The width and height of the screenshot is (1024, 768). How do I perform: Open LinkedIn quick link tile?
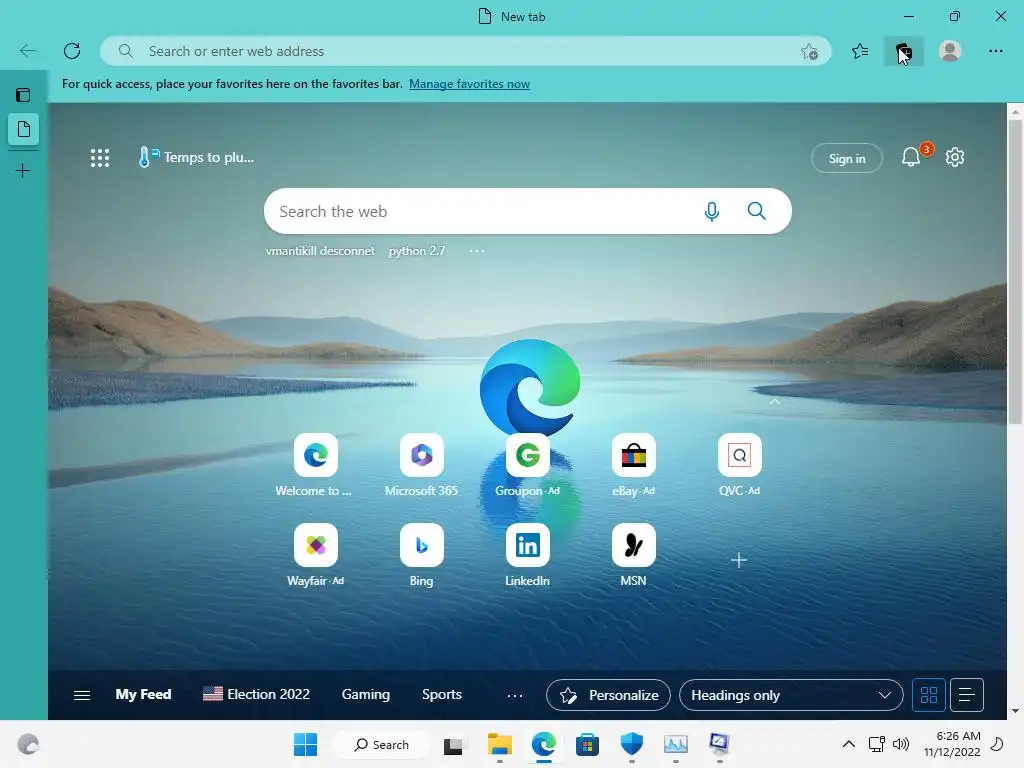point(527,555)
